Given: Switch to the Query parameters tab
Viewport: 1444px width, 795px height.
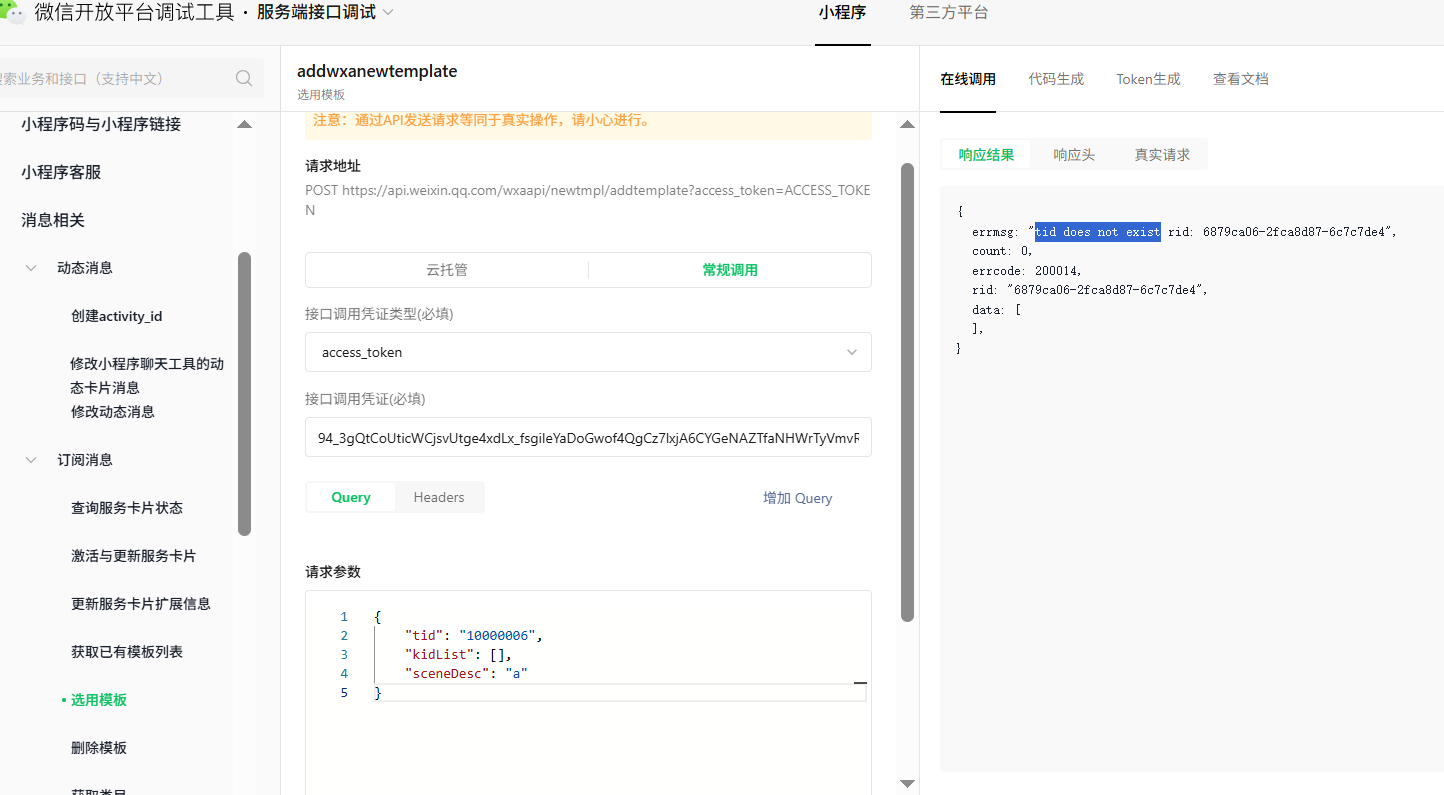Looking at the screenshot, I should [351, 497].
